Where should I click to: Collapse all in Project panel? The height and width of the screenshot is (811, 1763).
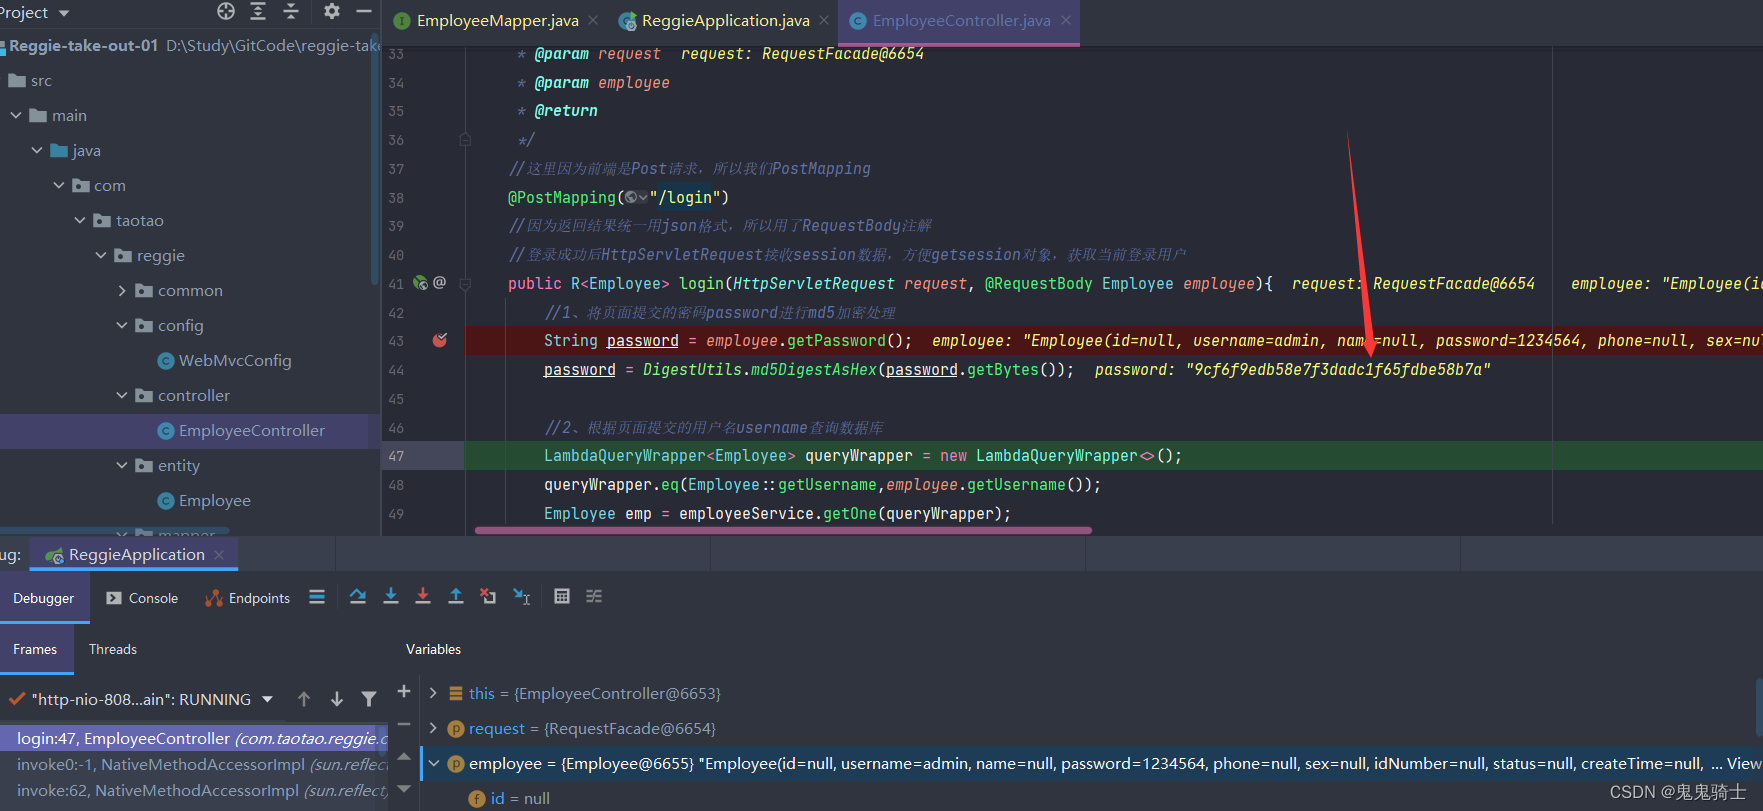(x=291, y=11)
